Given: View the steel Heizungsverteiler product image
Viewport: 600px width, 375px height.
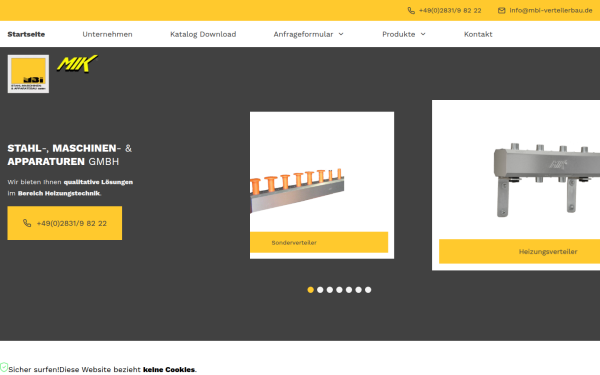Looking at the screenshot, I should [x=546, y=180].
